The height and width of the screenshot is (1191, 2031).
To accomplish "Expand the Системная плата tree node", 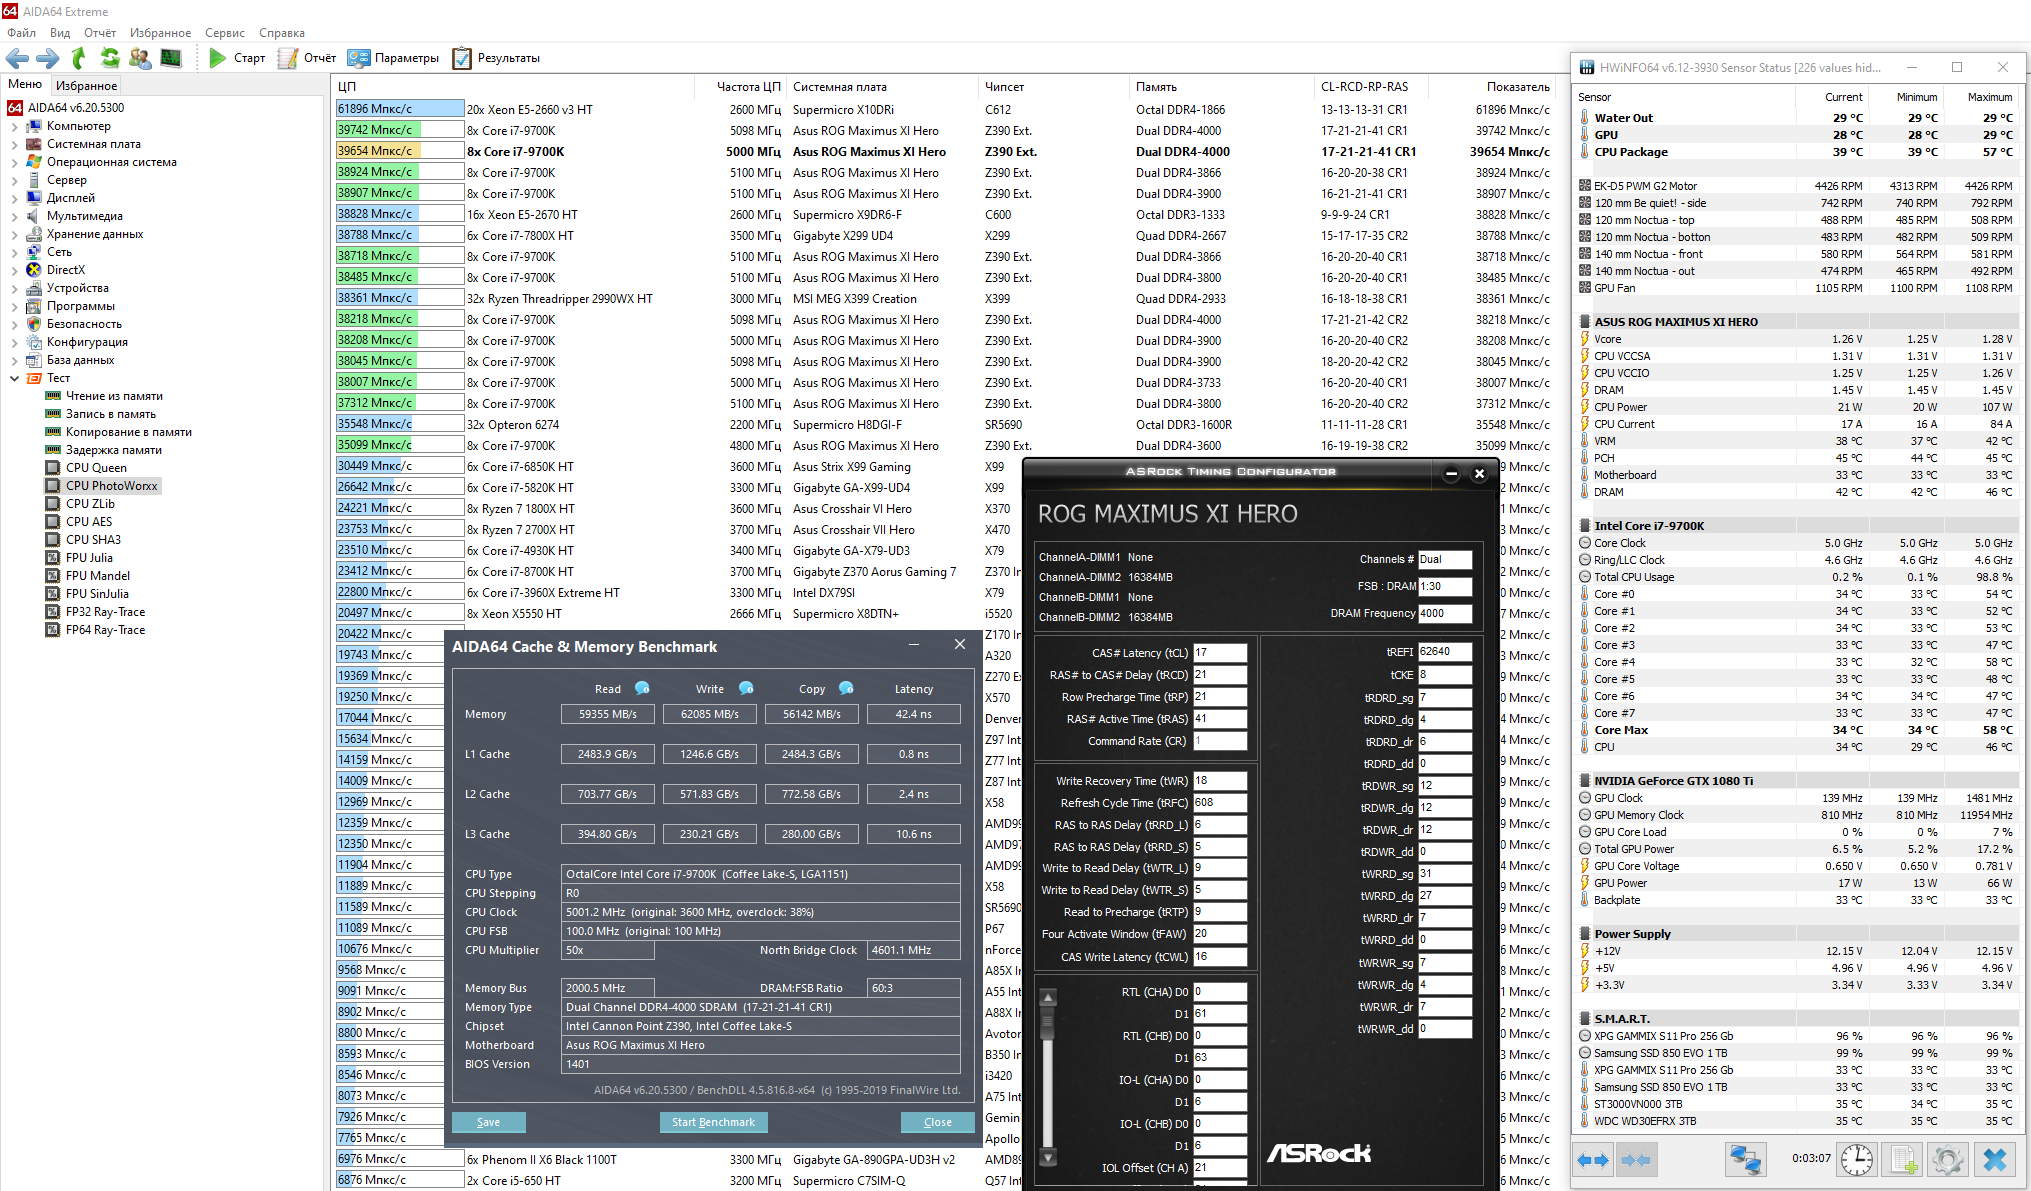I will (14, 144).
